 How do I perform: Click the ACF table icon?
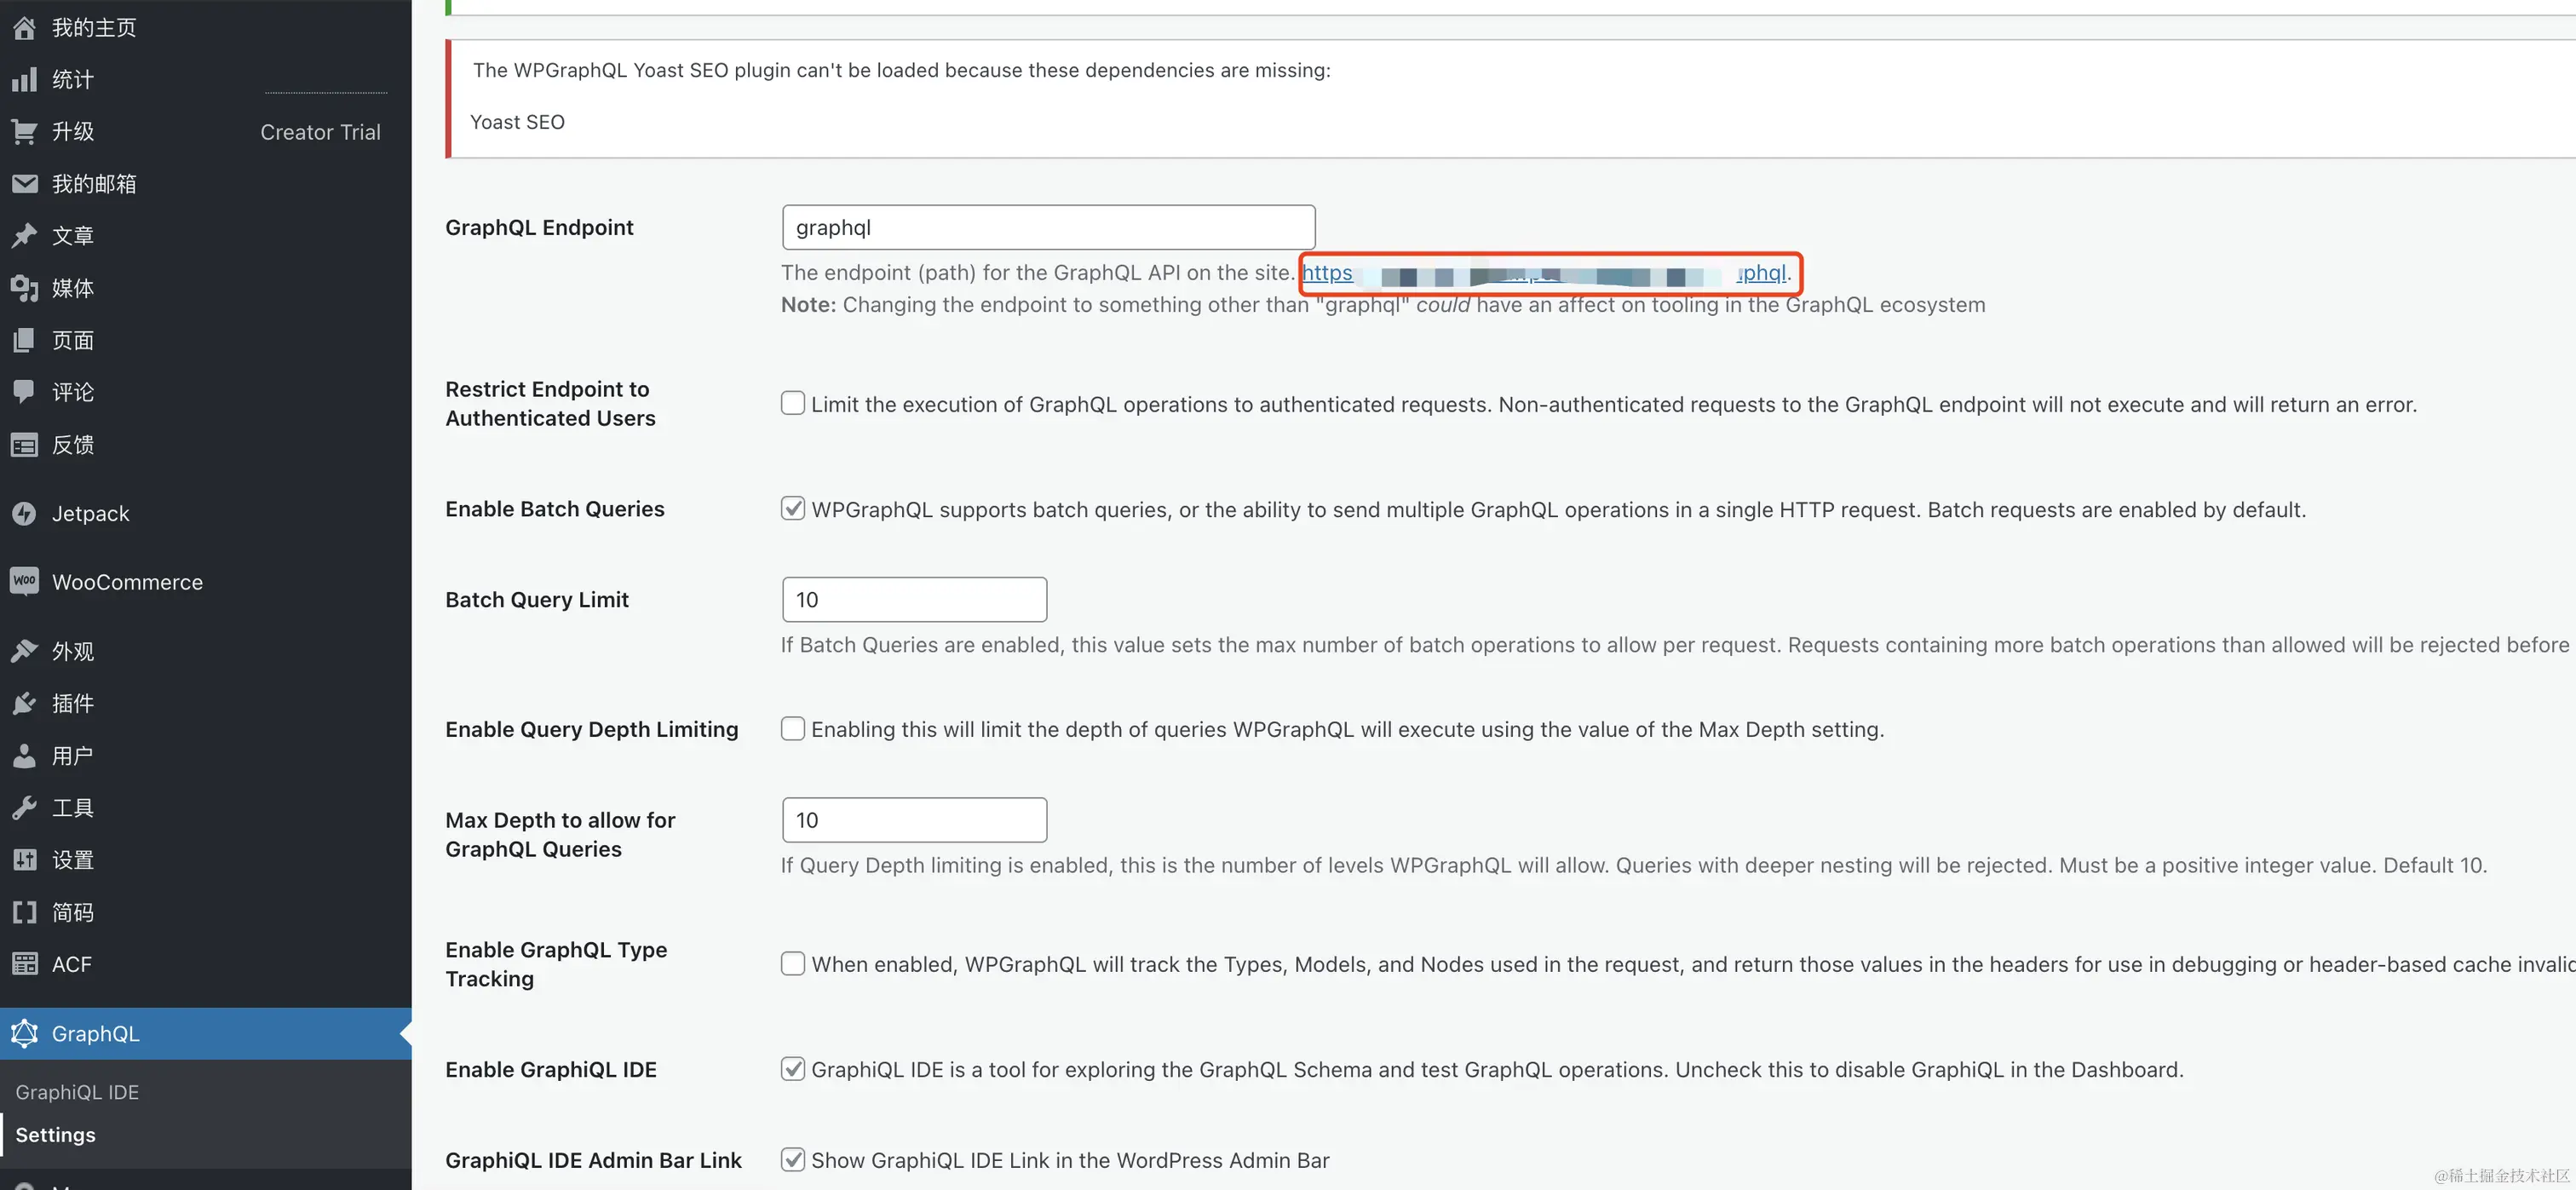(24, 964)
